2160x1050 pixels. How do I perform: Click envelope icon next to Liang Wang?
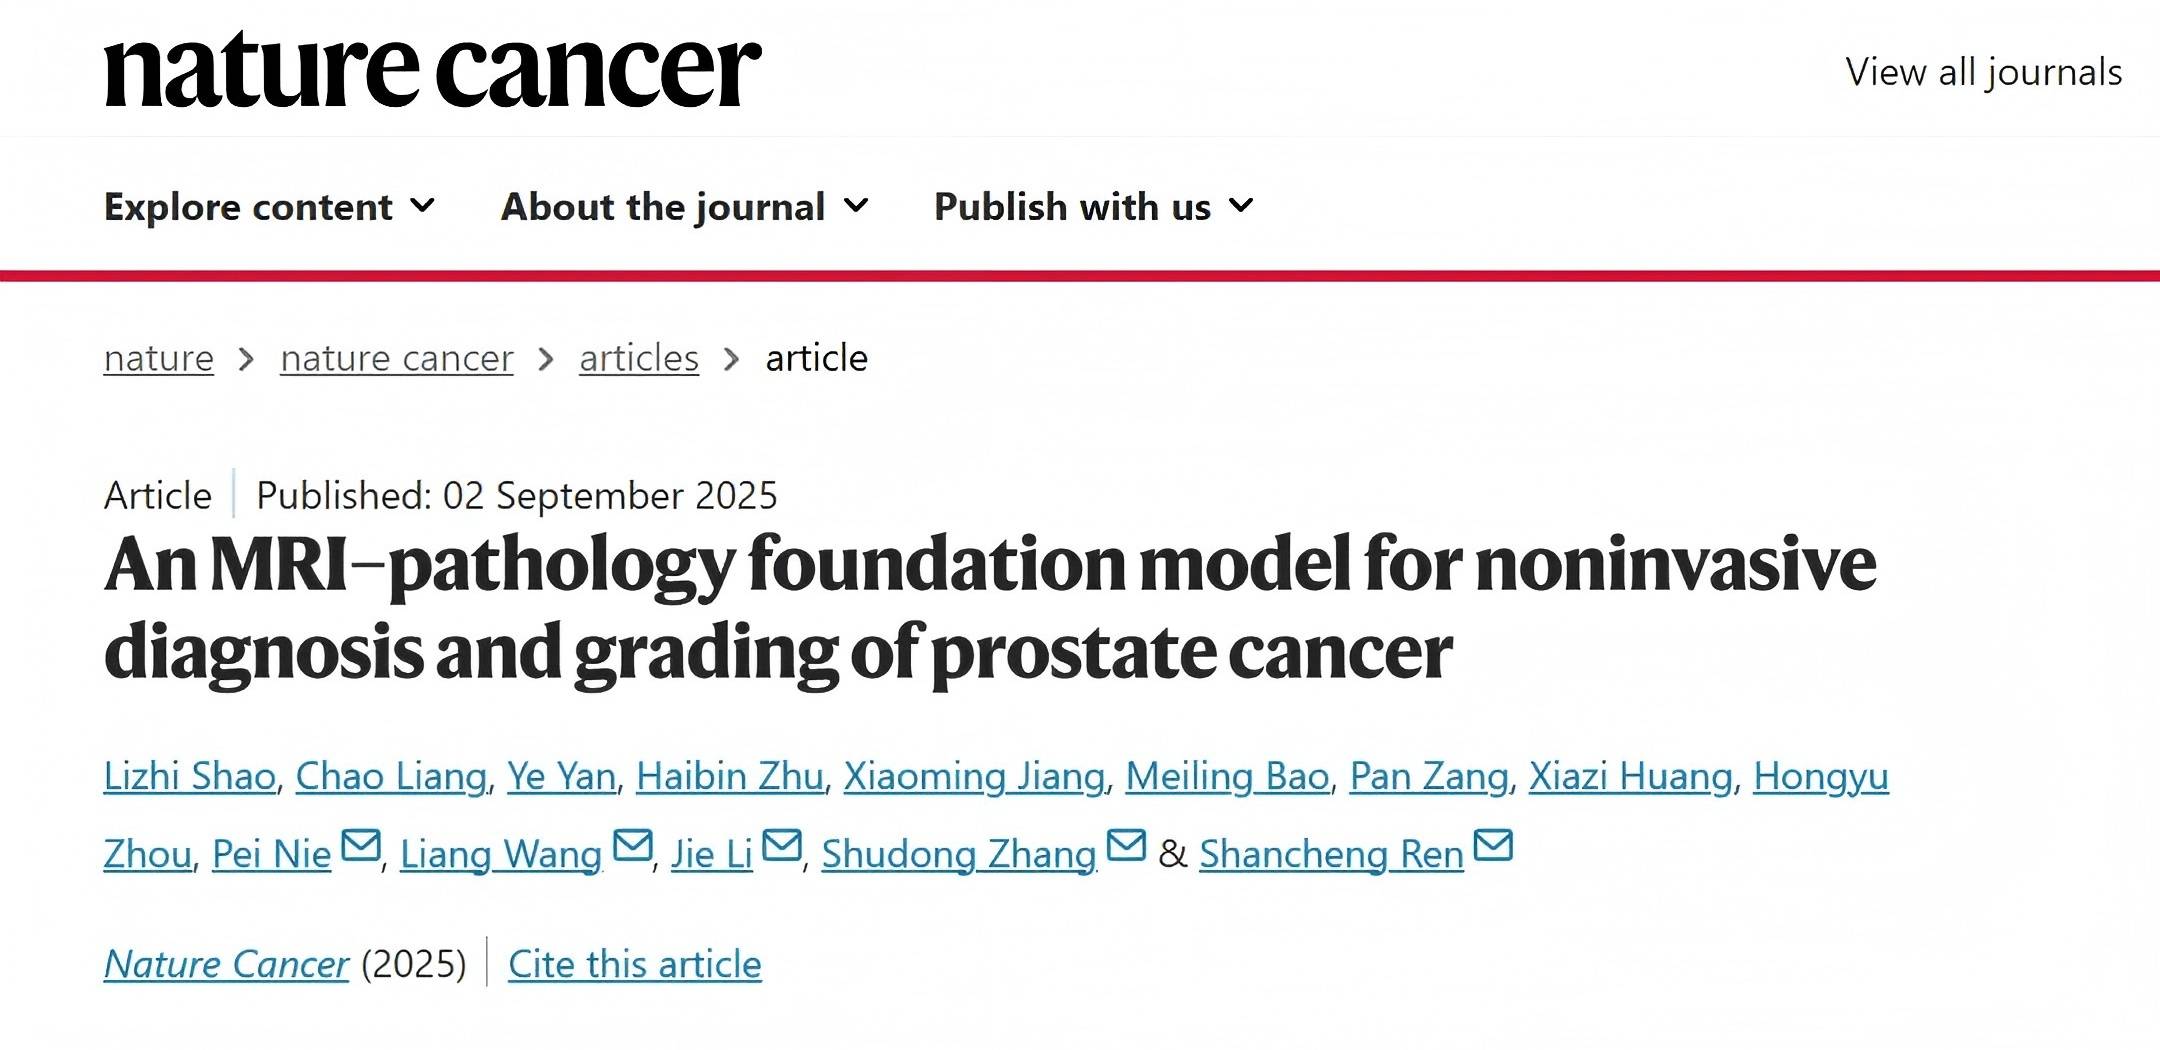[632, 845]
